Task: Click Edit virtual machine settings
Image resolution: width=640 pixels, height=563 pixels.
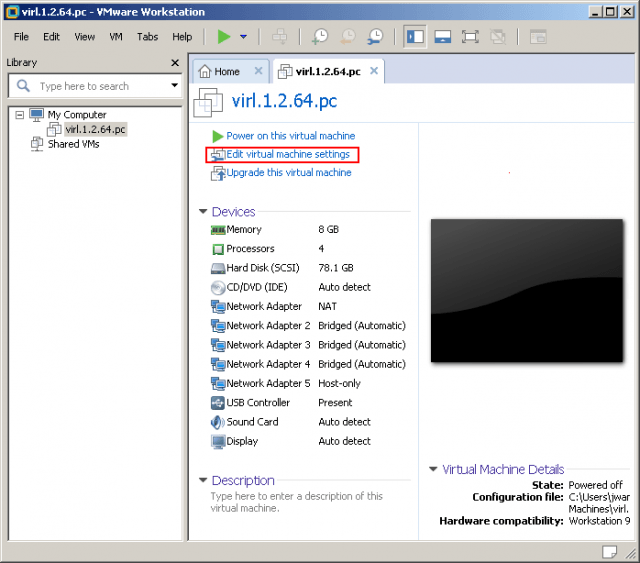Action: (288, 154)
